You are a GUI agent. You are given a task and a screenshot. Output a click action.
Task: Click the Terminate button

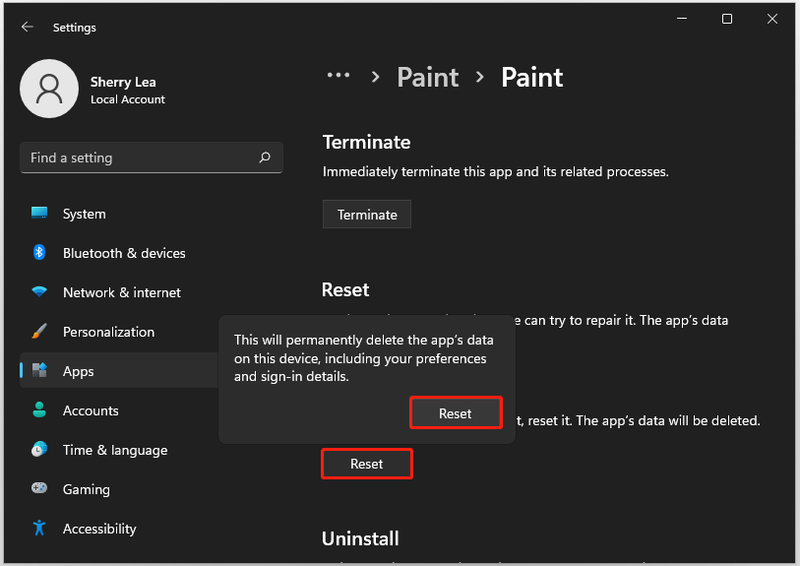coord(367,214)
